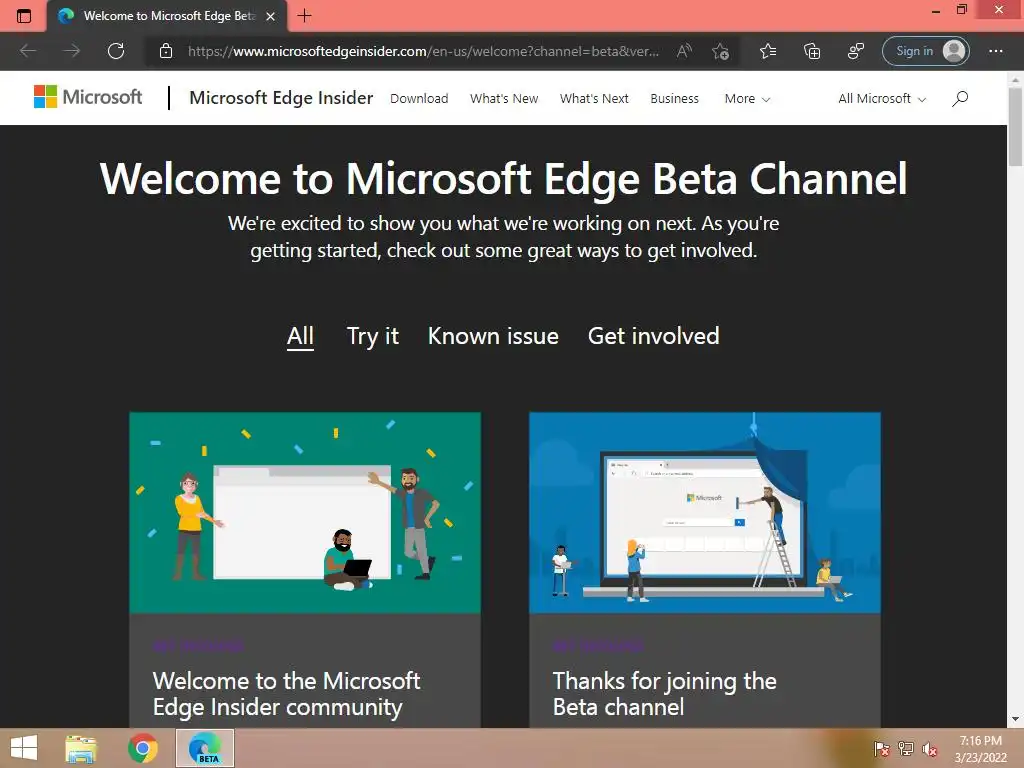1024x768 pixels.
Task: Open the Favorites panel
Action: pos(768,51)
